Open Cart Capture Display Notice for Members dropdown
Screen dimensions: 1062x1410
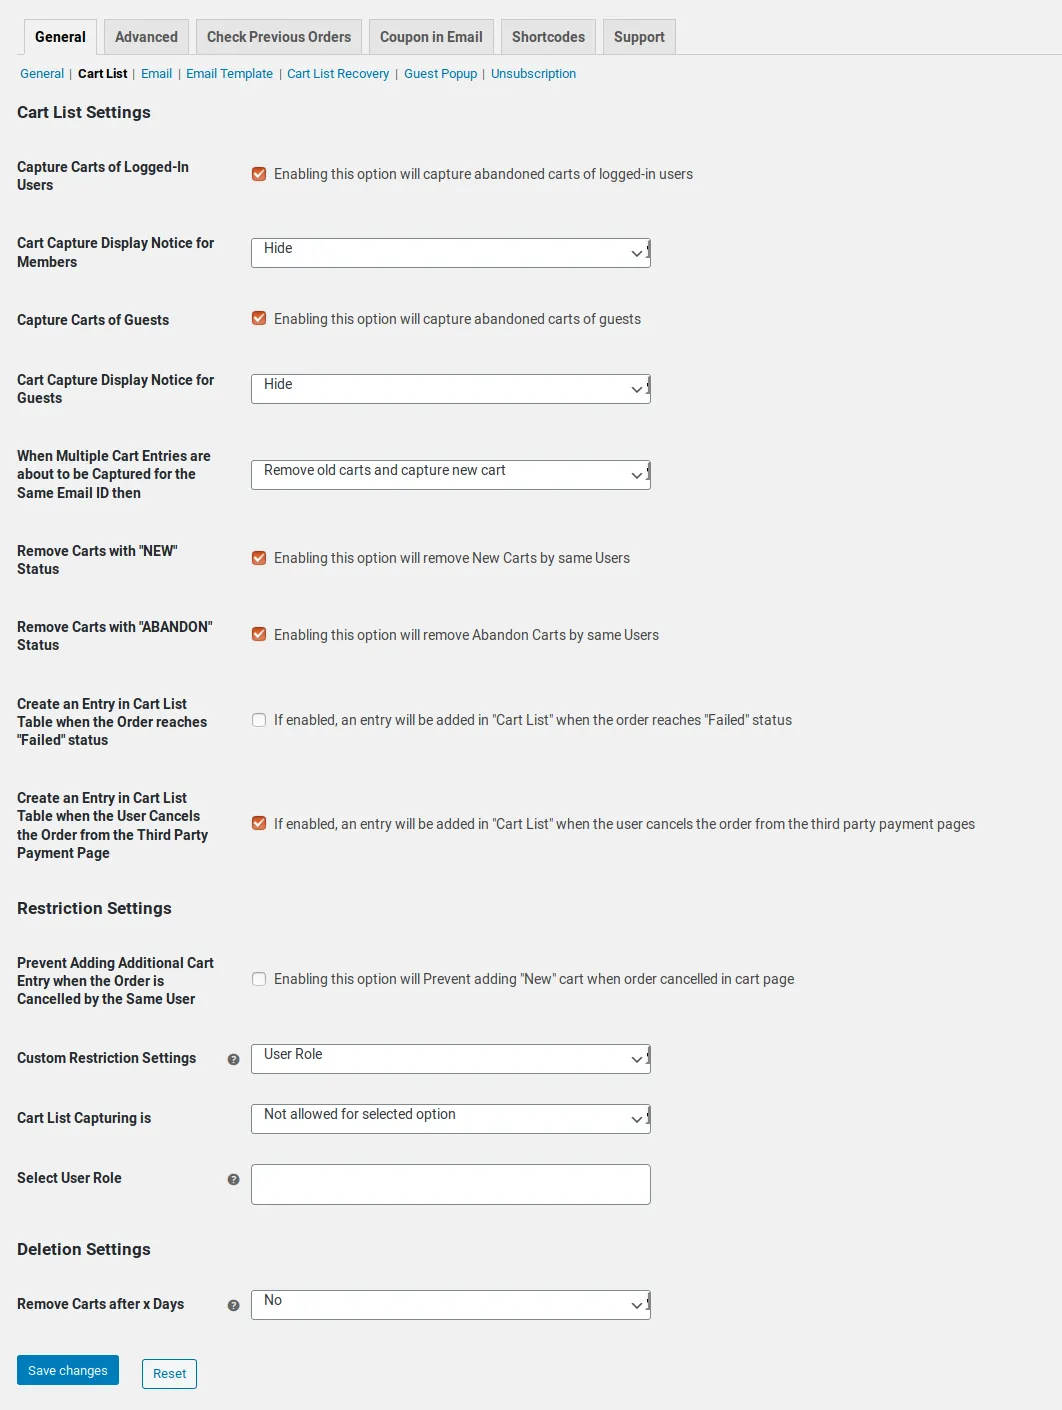(x=450, y=252)
